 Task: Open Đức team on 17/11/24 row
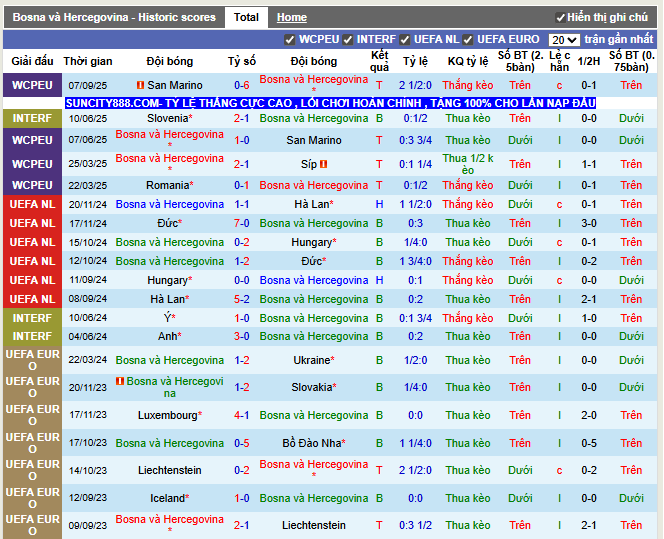pyautogui.click(x=167, y=223)
